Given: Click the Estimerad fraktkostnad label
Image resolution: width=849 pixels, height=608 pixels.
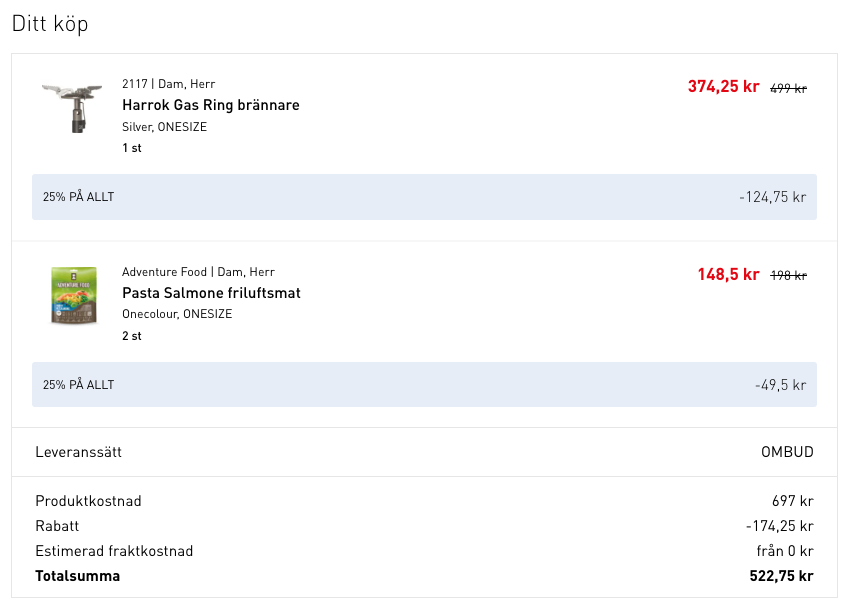Looking at the screenshot, I should coord(114,551).
